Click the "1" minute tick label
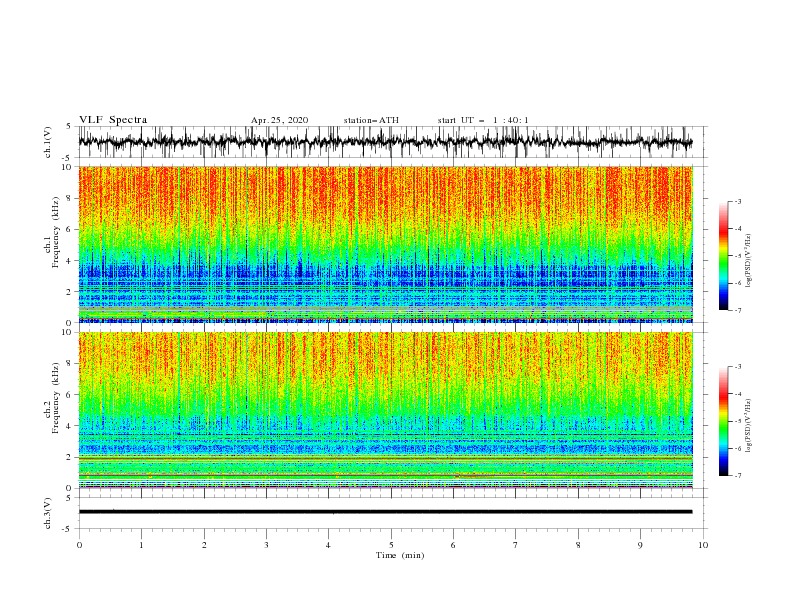Viewport: 792px width, 612px height. pyautogui.click(x=141, y=545)
